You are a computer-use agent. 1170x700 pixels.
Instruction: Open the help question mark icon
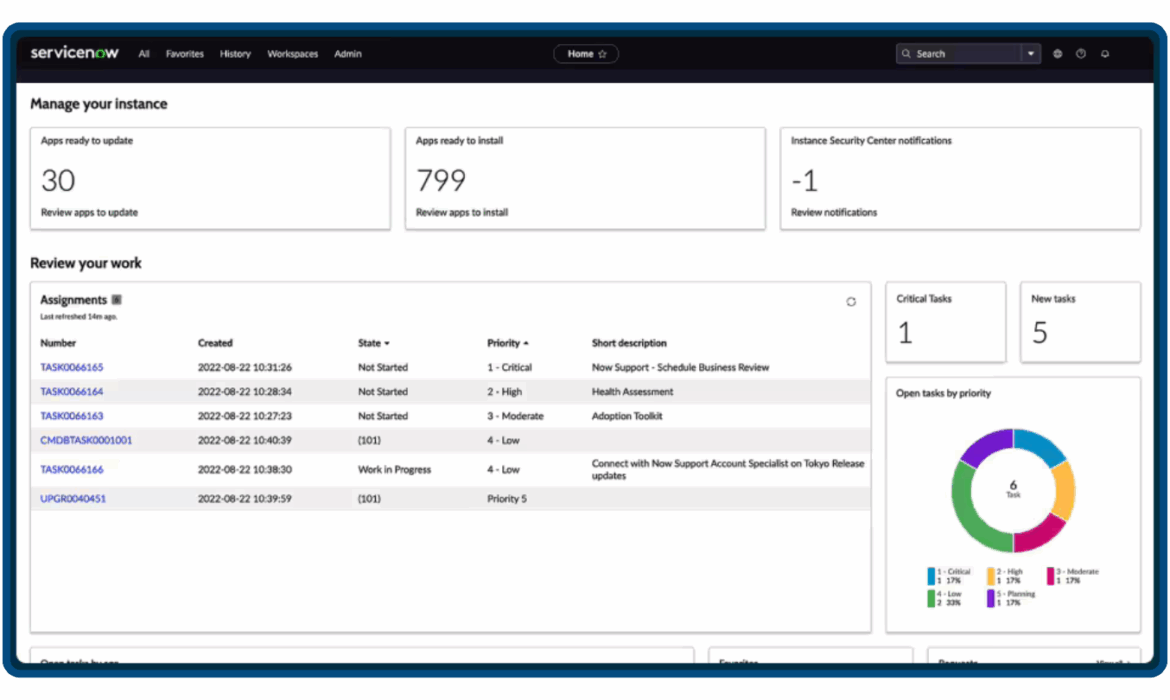[x=1081, y=54]
